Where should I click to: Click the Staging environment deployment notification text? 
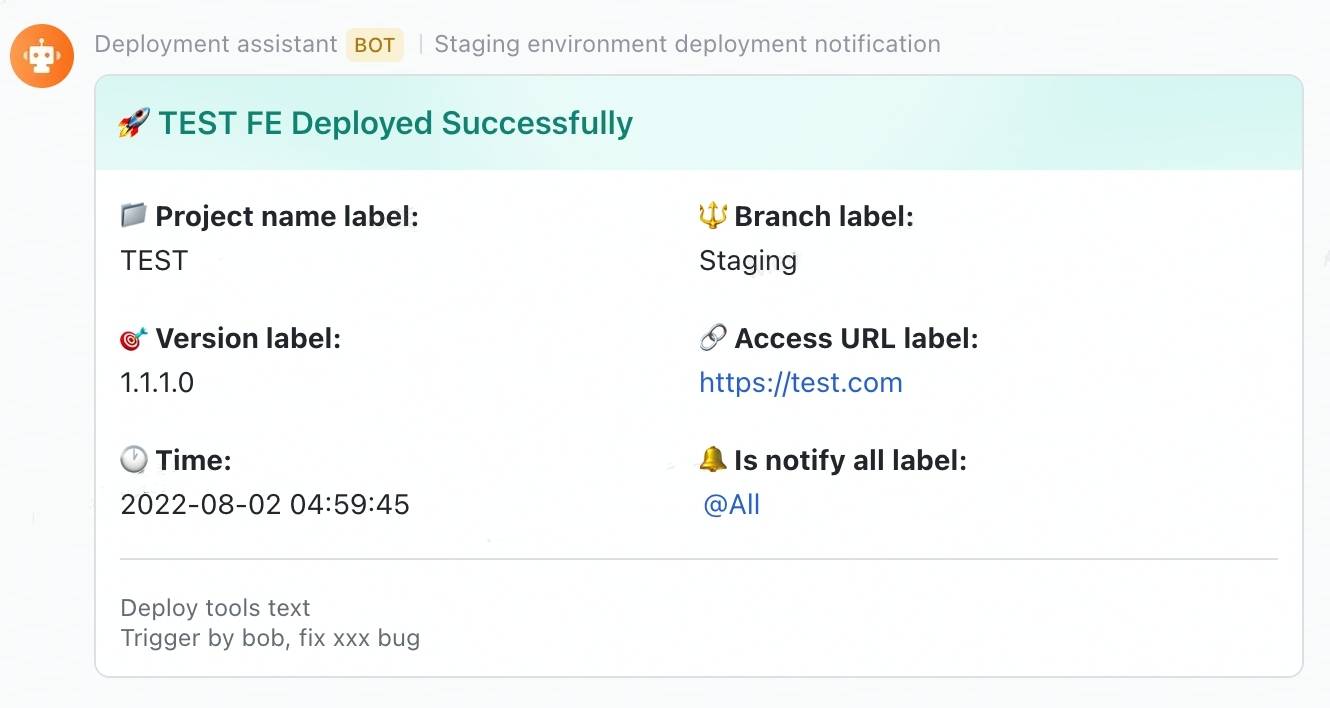pos(687,45)
